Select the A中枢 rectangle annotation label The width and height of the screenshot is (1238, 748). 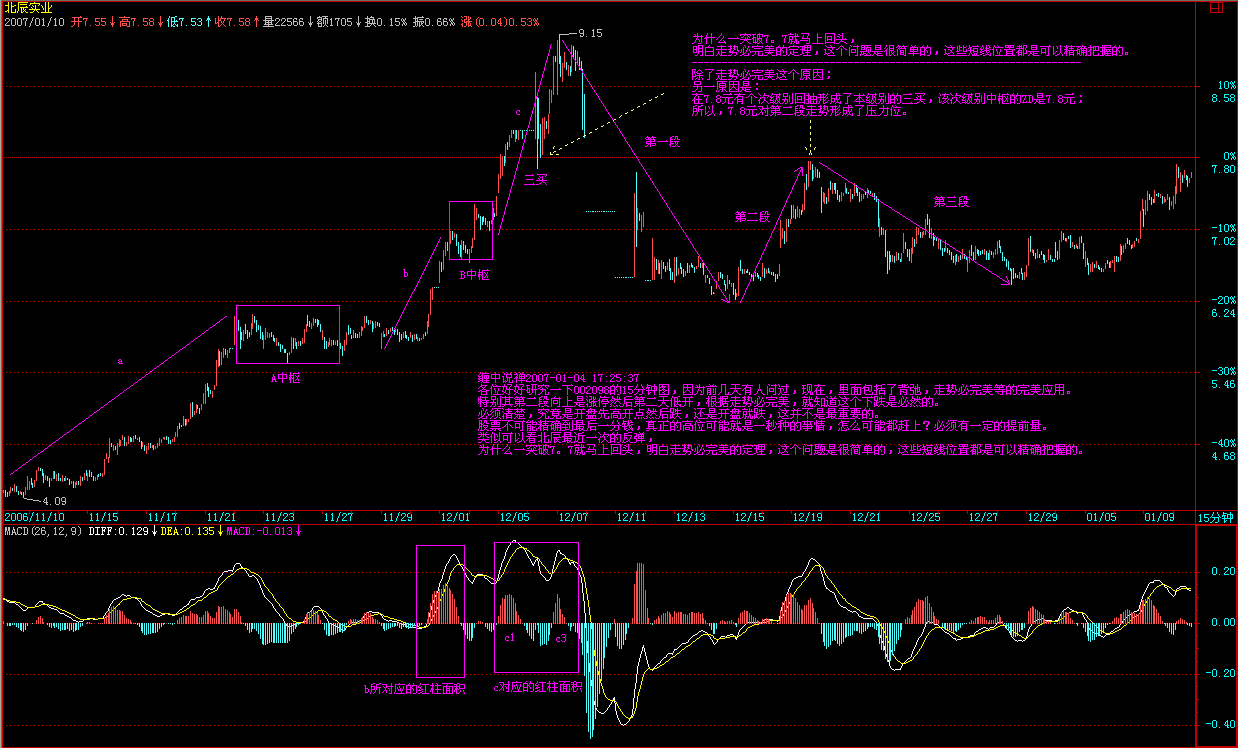pyautogui.click(x=286, y=378)
